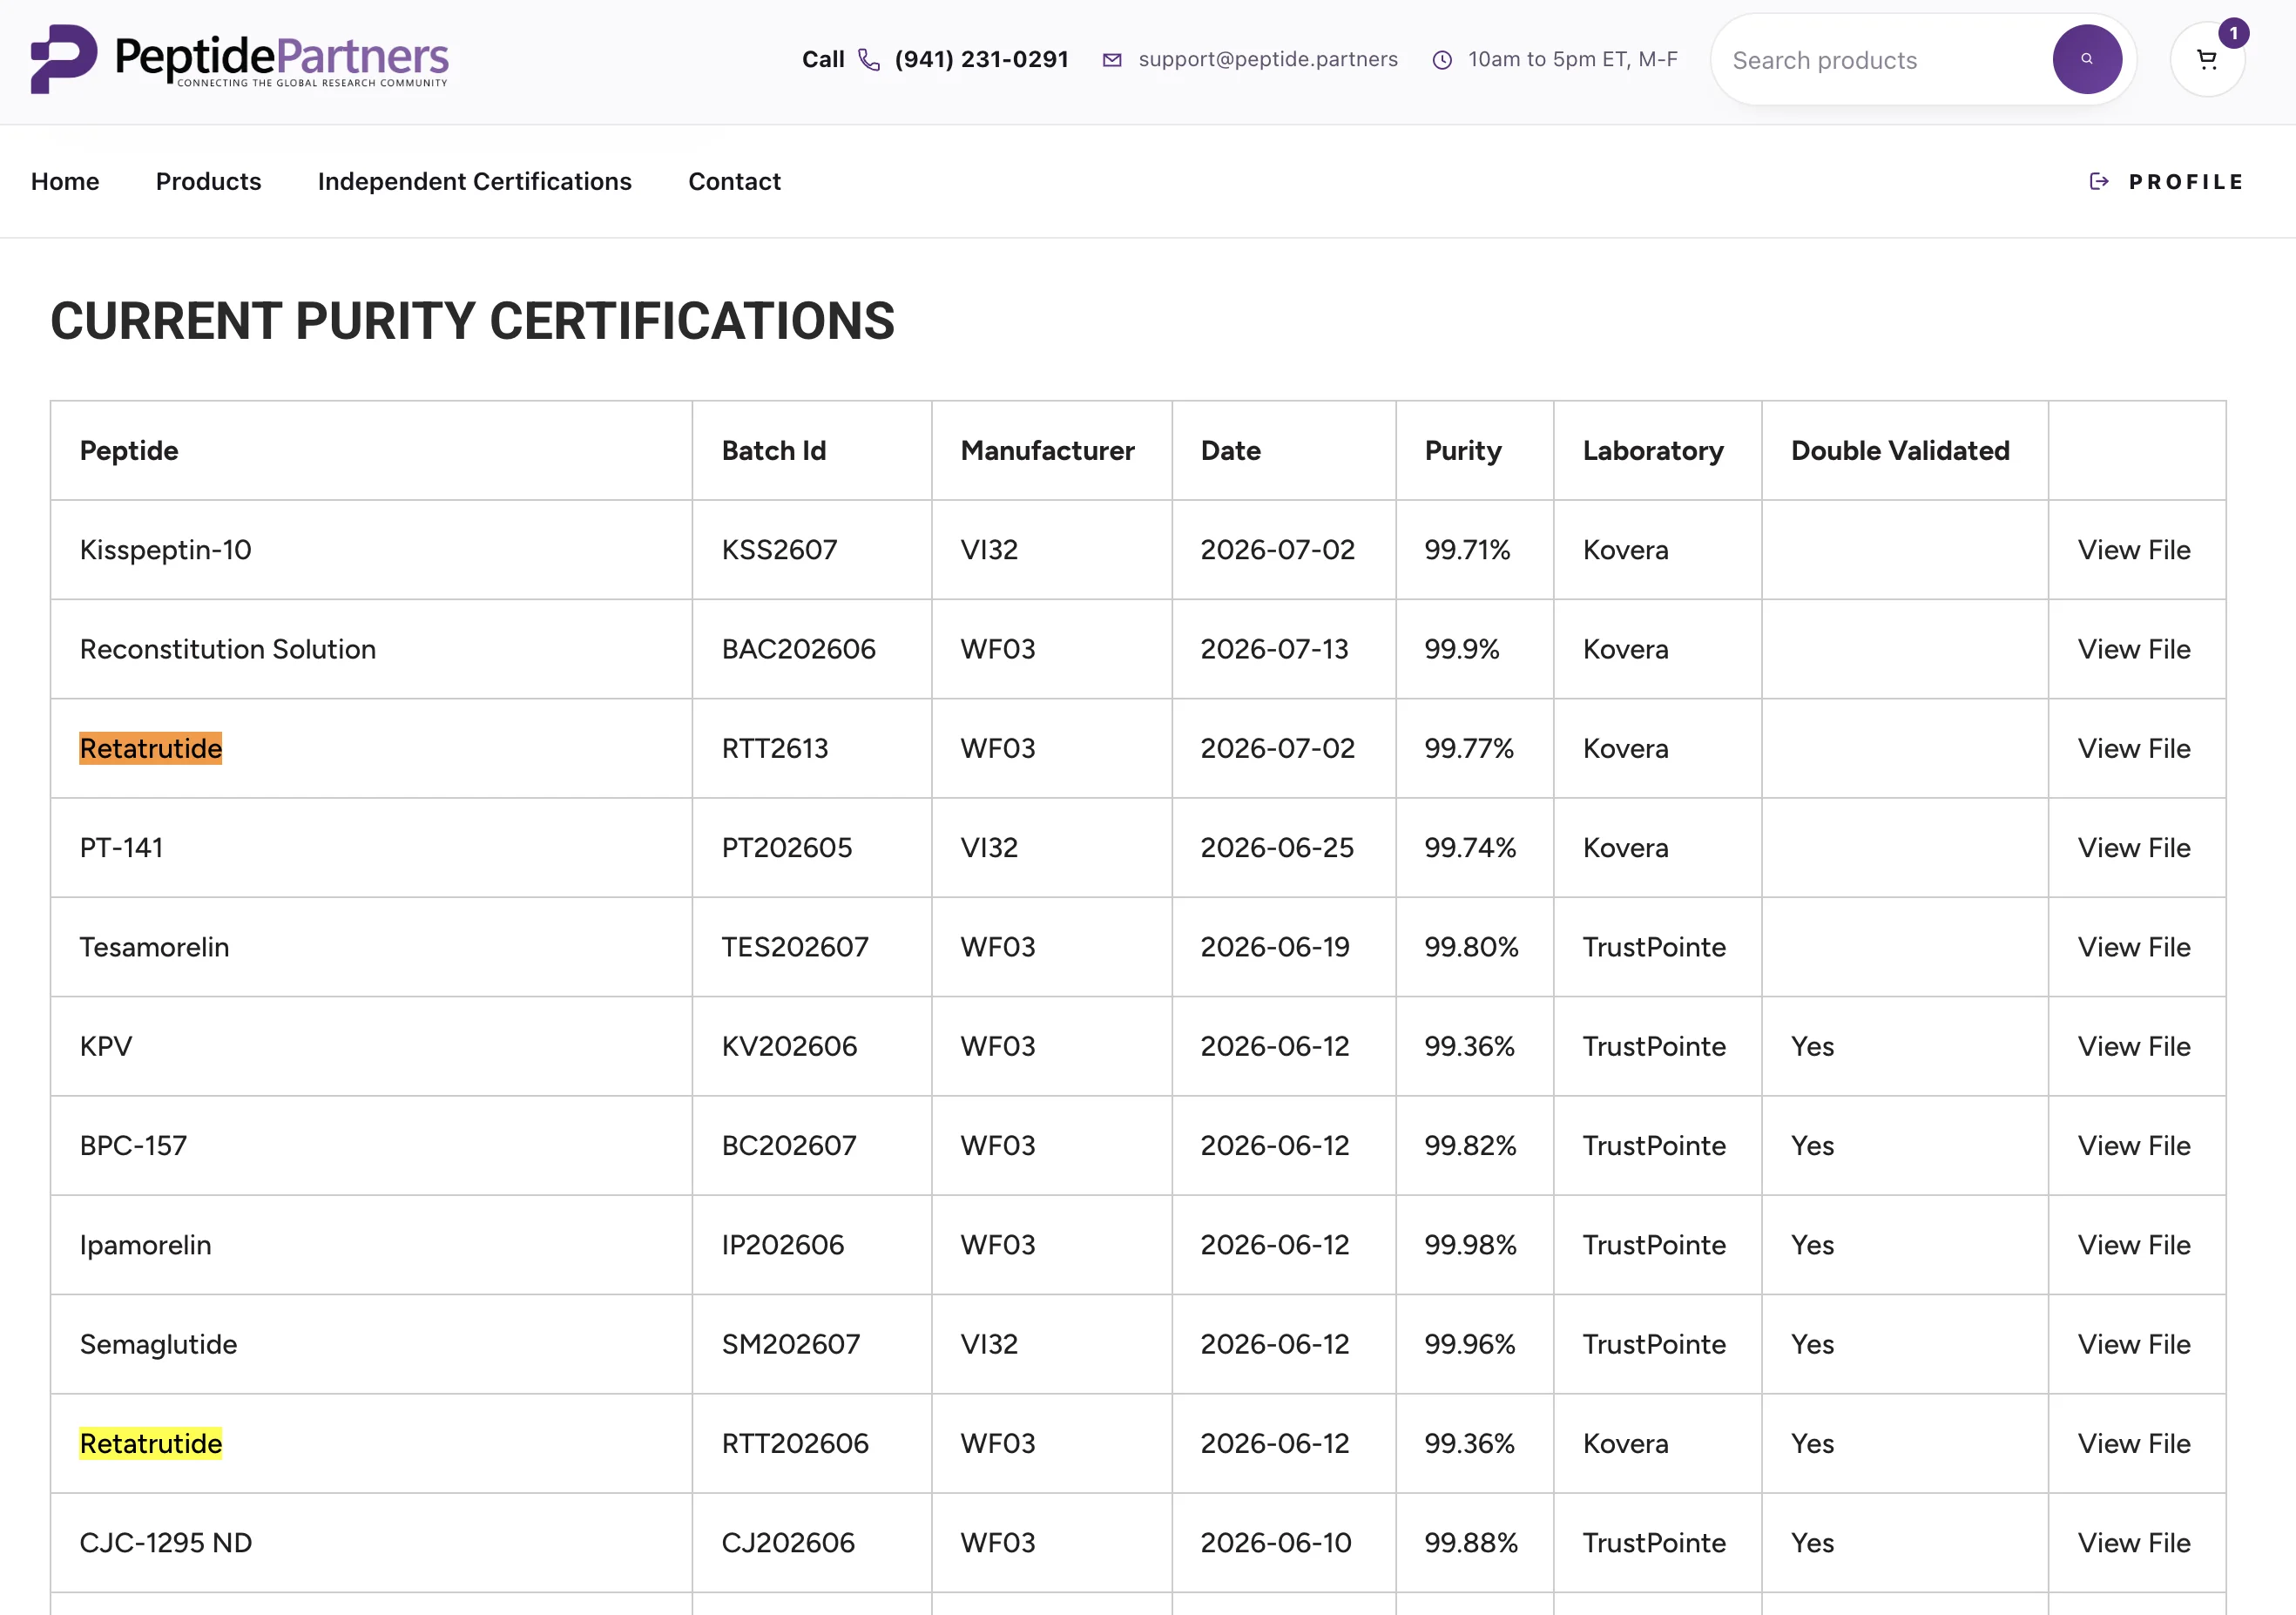Click Kovera in the PT-141 row
Viewport: 2296px width, 1615px height.
1625,847
